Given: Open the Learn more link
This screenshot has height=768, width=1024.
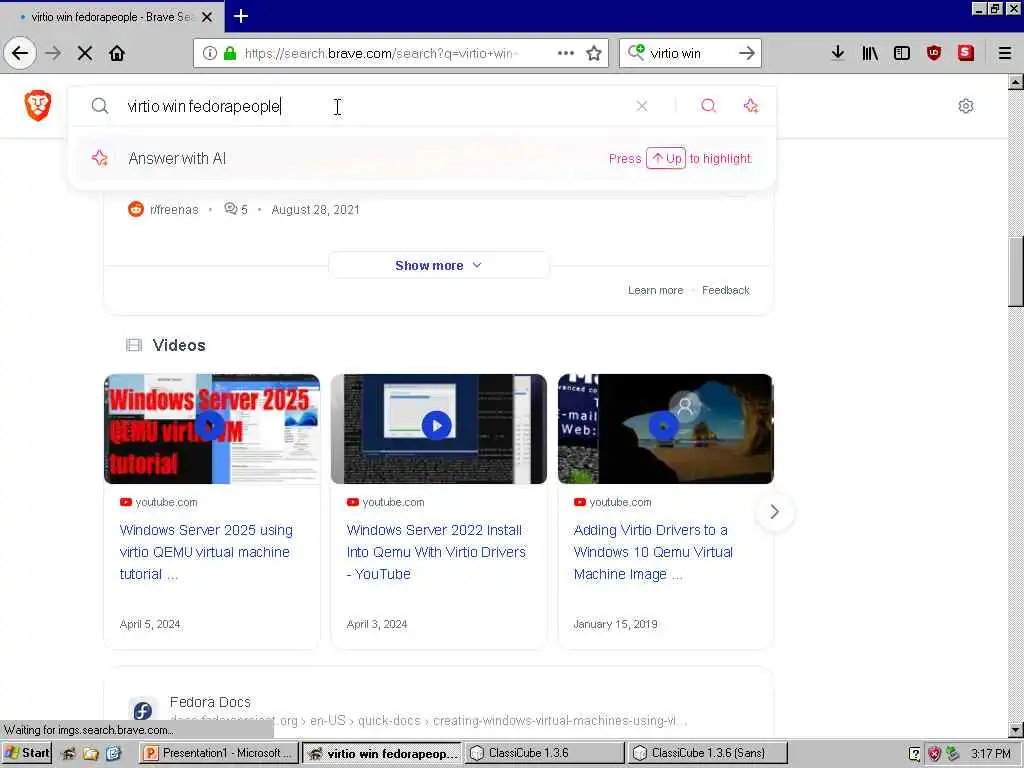Looking at the screenshot, I should 656,290.
